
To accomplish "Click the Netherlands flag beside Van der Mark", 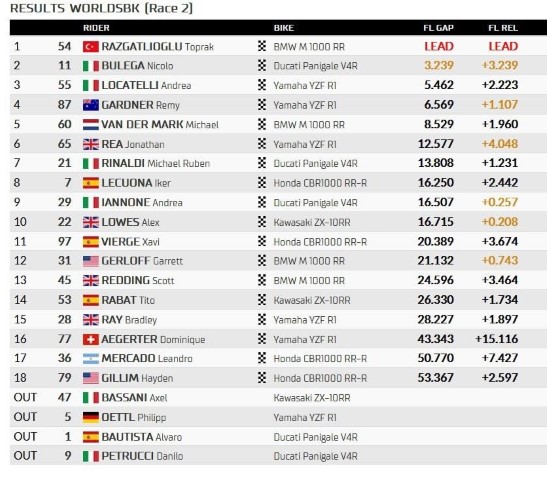I will tap(91, 125).
